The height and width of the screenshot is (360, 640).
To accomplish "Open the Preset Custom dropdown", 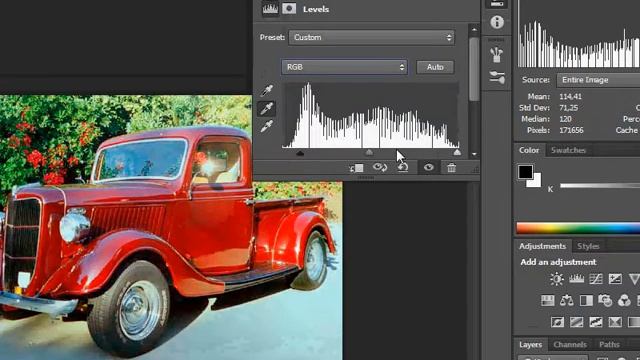I will coord(372,38).
